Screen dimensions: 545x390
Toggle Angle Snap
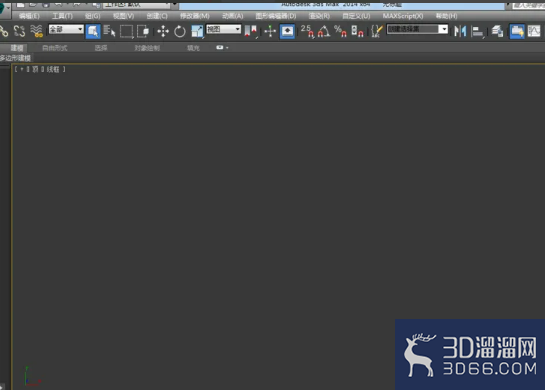click(324, 31)
